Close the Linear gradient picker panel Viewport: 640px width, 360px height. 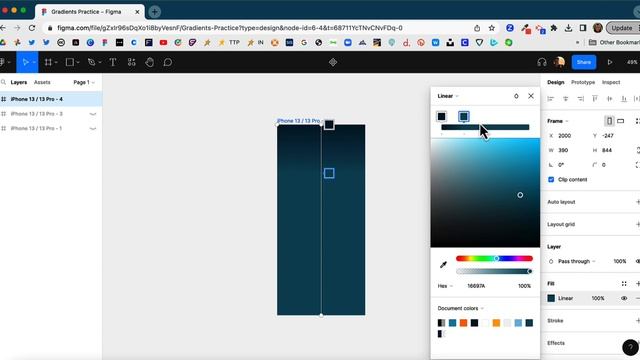[x=531, y=96]
